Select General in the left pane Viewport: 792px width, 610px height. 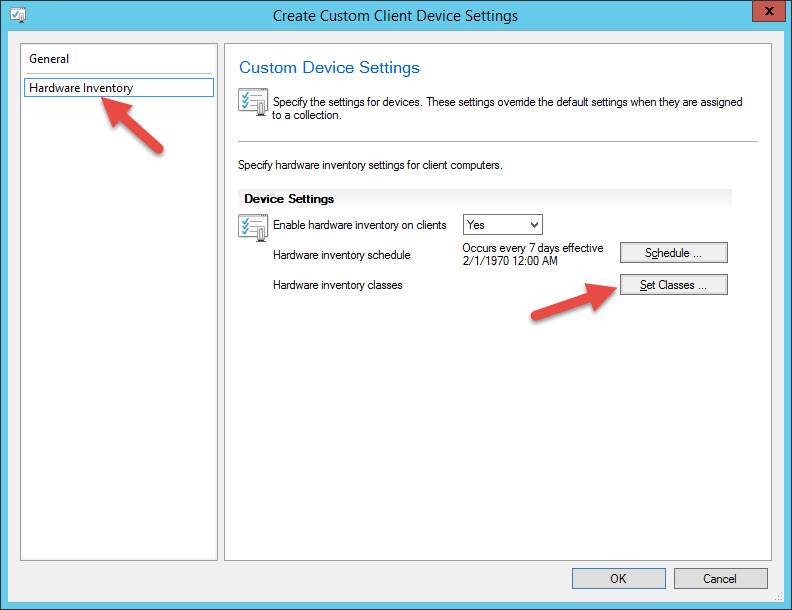pyautogui.click(x=50, y=59)
